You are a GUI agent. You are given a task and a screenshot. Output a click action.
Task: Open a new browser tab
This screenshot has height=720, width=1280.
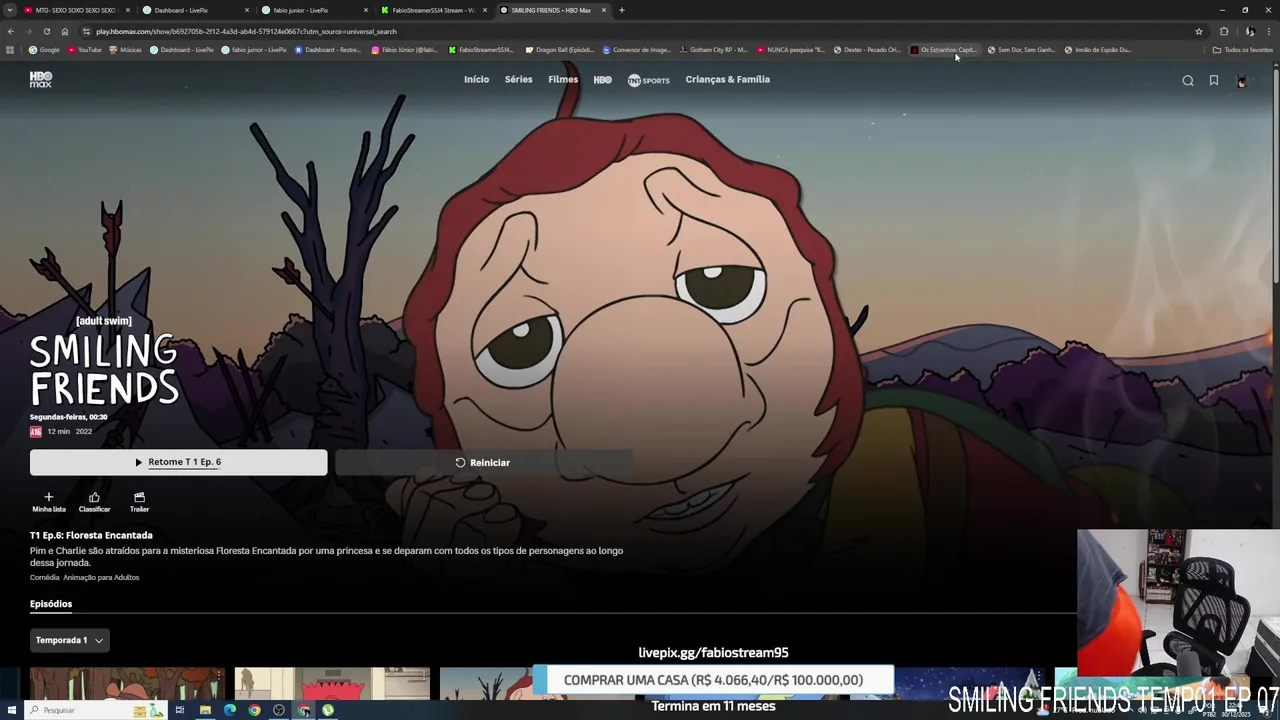(x=621, y=10)
